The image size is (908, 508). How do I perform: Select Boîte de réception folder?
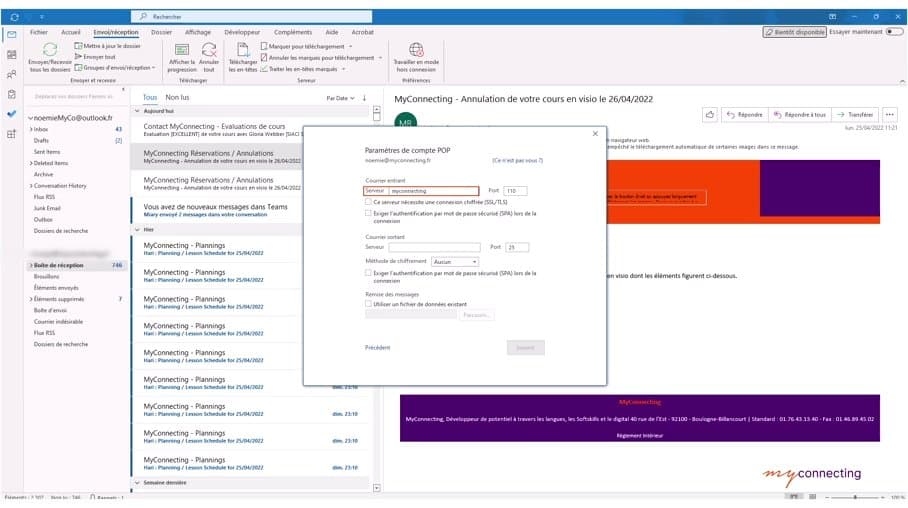pyautogui.click(x=77, y=265)
